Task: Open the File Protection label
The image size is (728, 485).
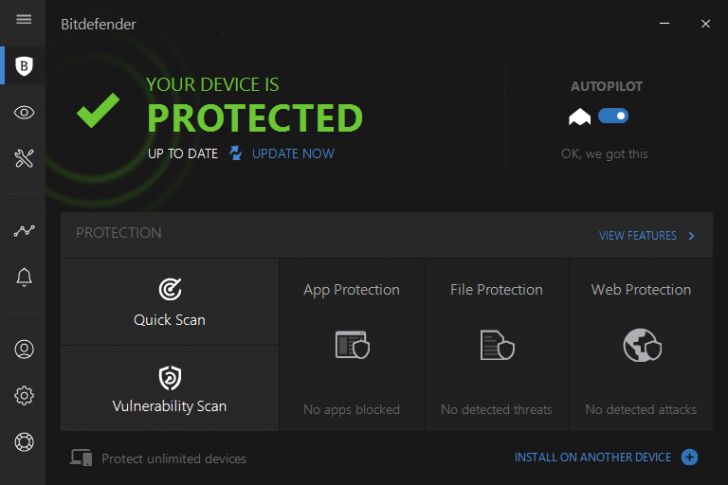Action: (496, 290)
